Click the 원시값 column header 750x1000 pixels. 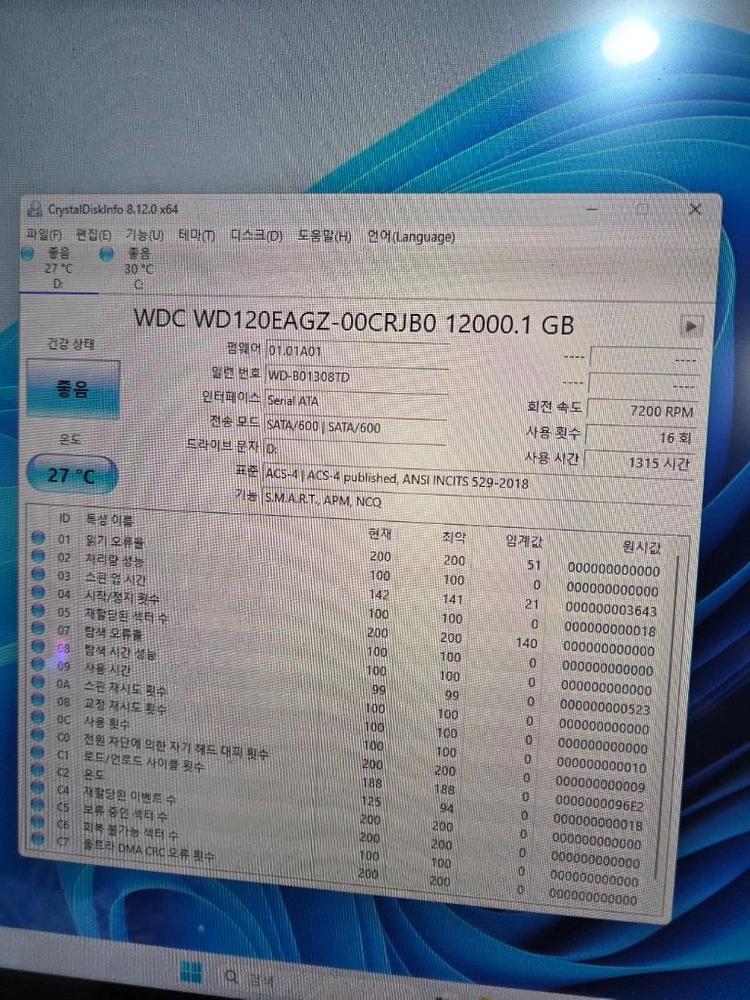coord(642,547)
